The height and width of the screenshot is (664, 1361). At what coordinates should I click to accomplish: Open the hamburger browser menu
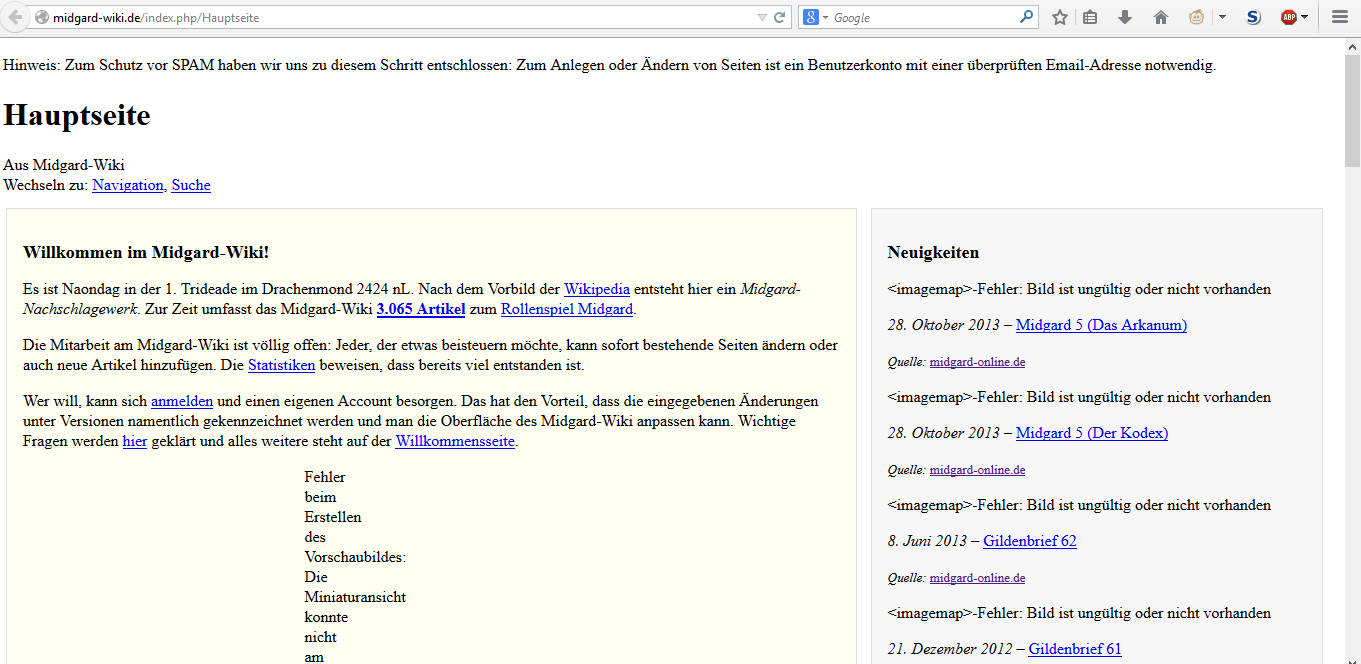1340,17
